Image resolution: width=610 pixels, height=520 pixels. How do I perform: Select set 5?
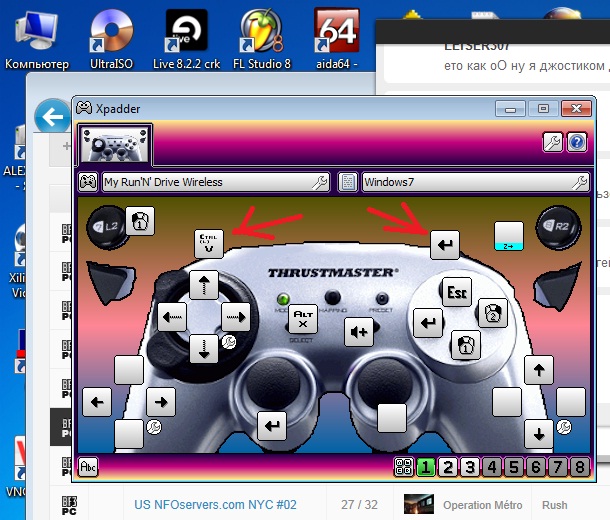click(x=514, y=467)
